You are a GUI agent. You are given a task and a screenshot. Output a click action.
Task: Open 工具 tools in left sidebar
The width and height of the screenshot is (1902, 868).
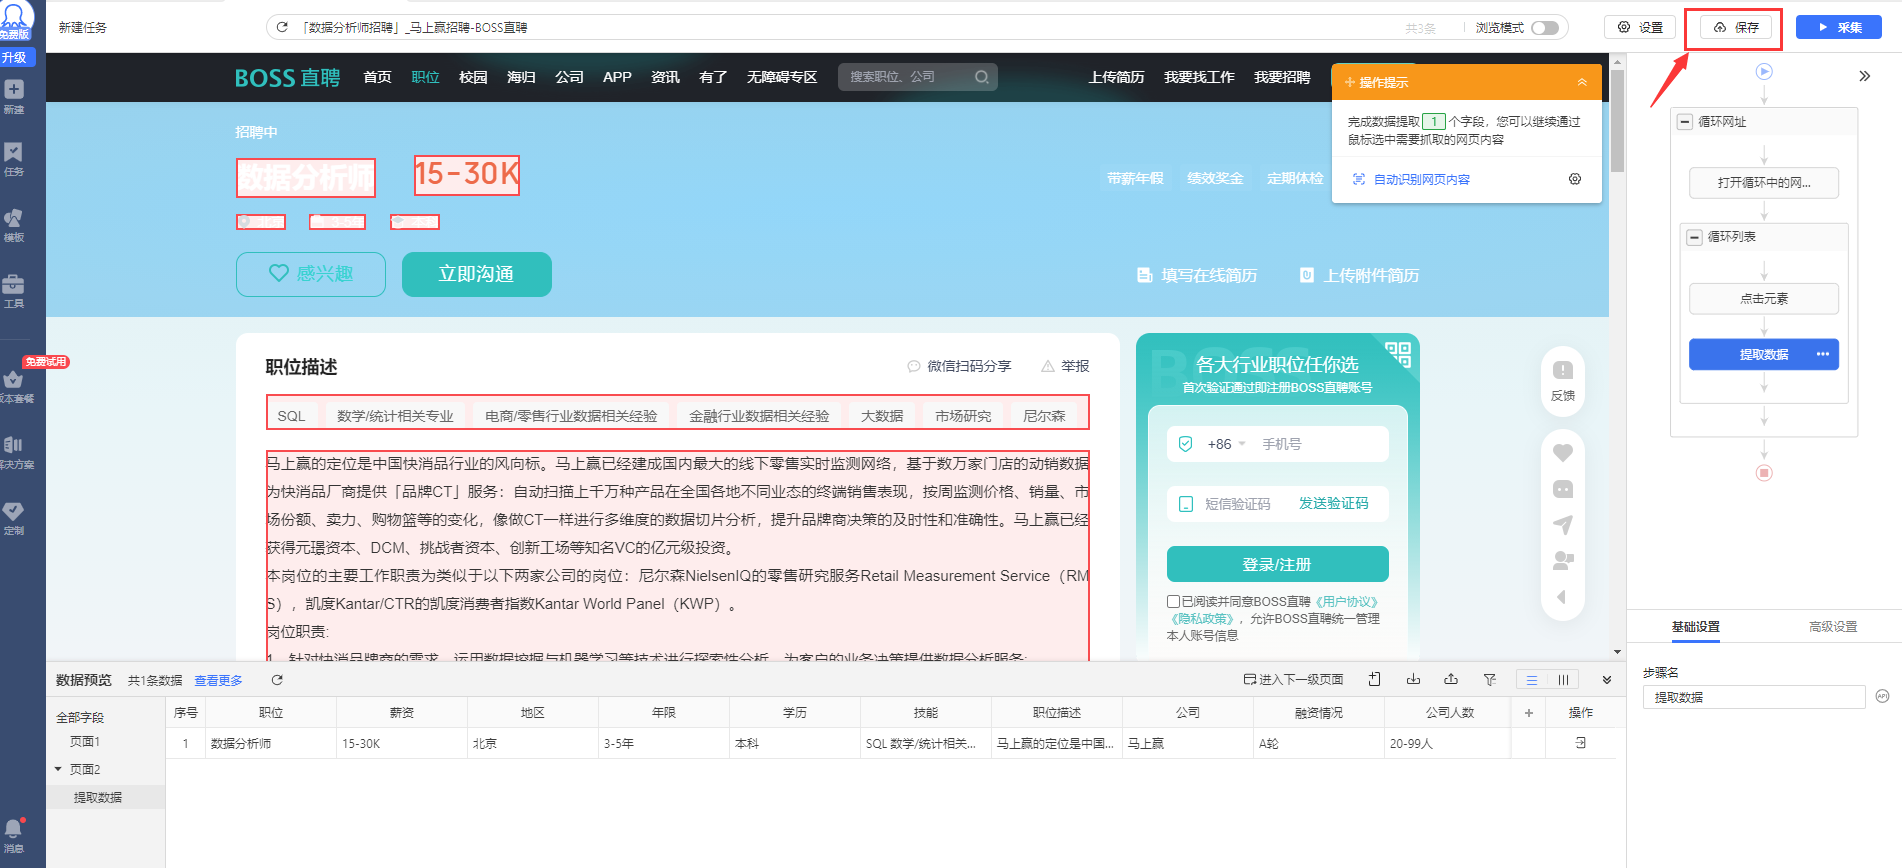pos(14,292)
